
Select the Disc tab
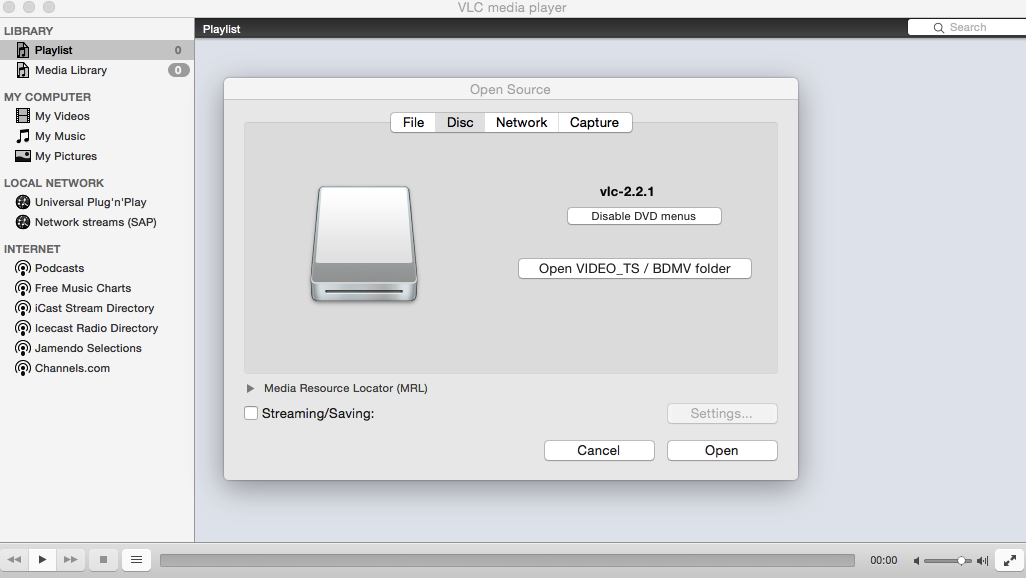pyautogui.click(x=460, y=122)
